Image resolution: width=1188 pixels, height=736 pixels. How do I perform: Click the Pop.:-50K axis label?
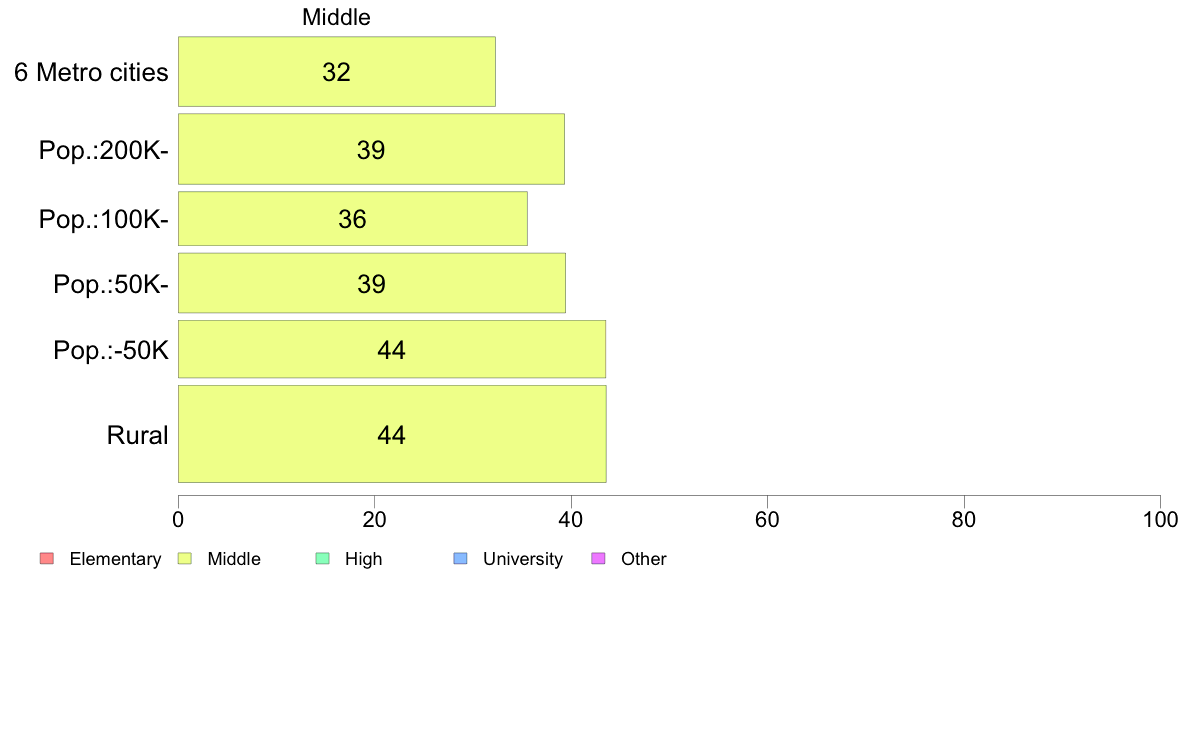pyautogui.click(x=111, y=350)
